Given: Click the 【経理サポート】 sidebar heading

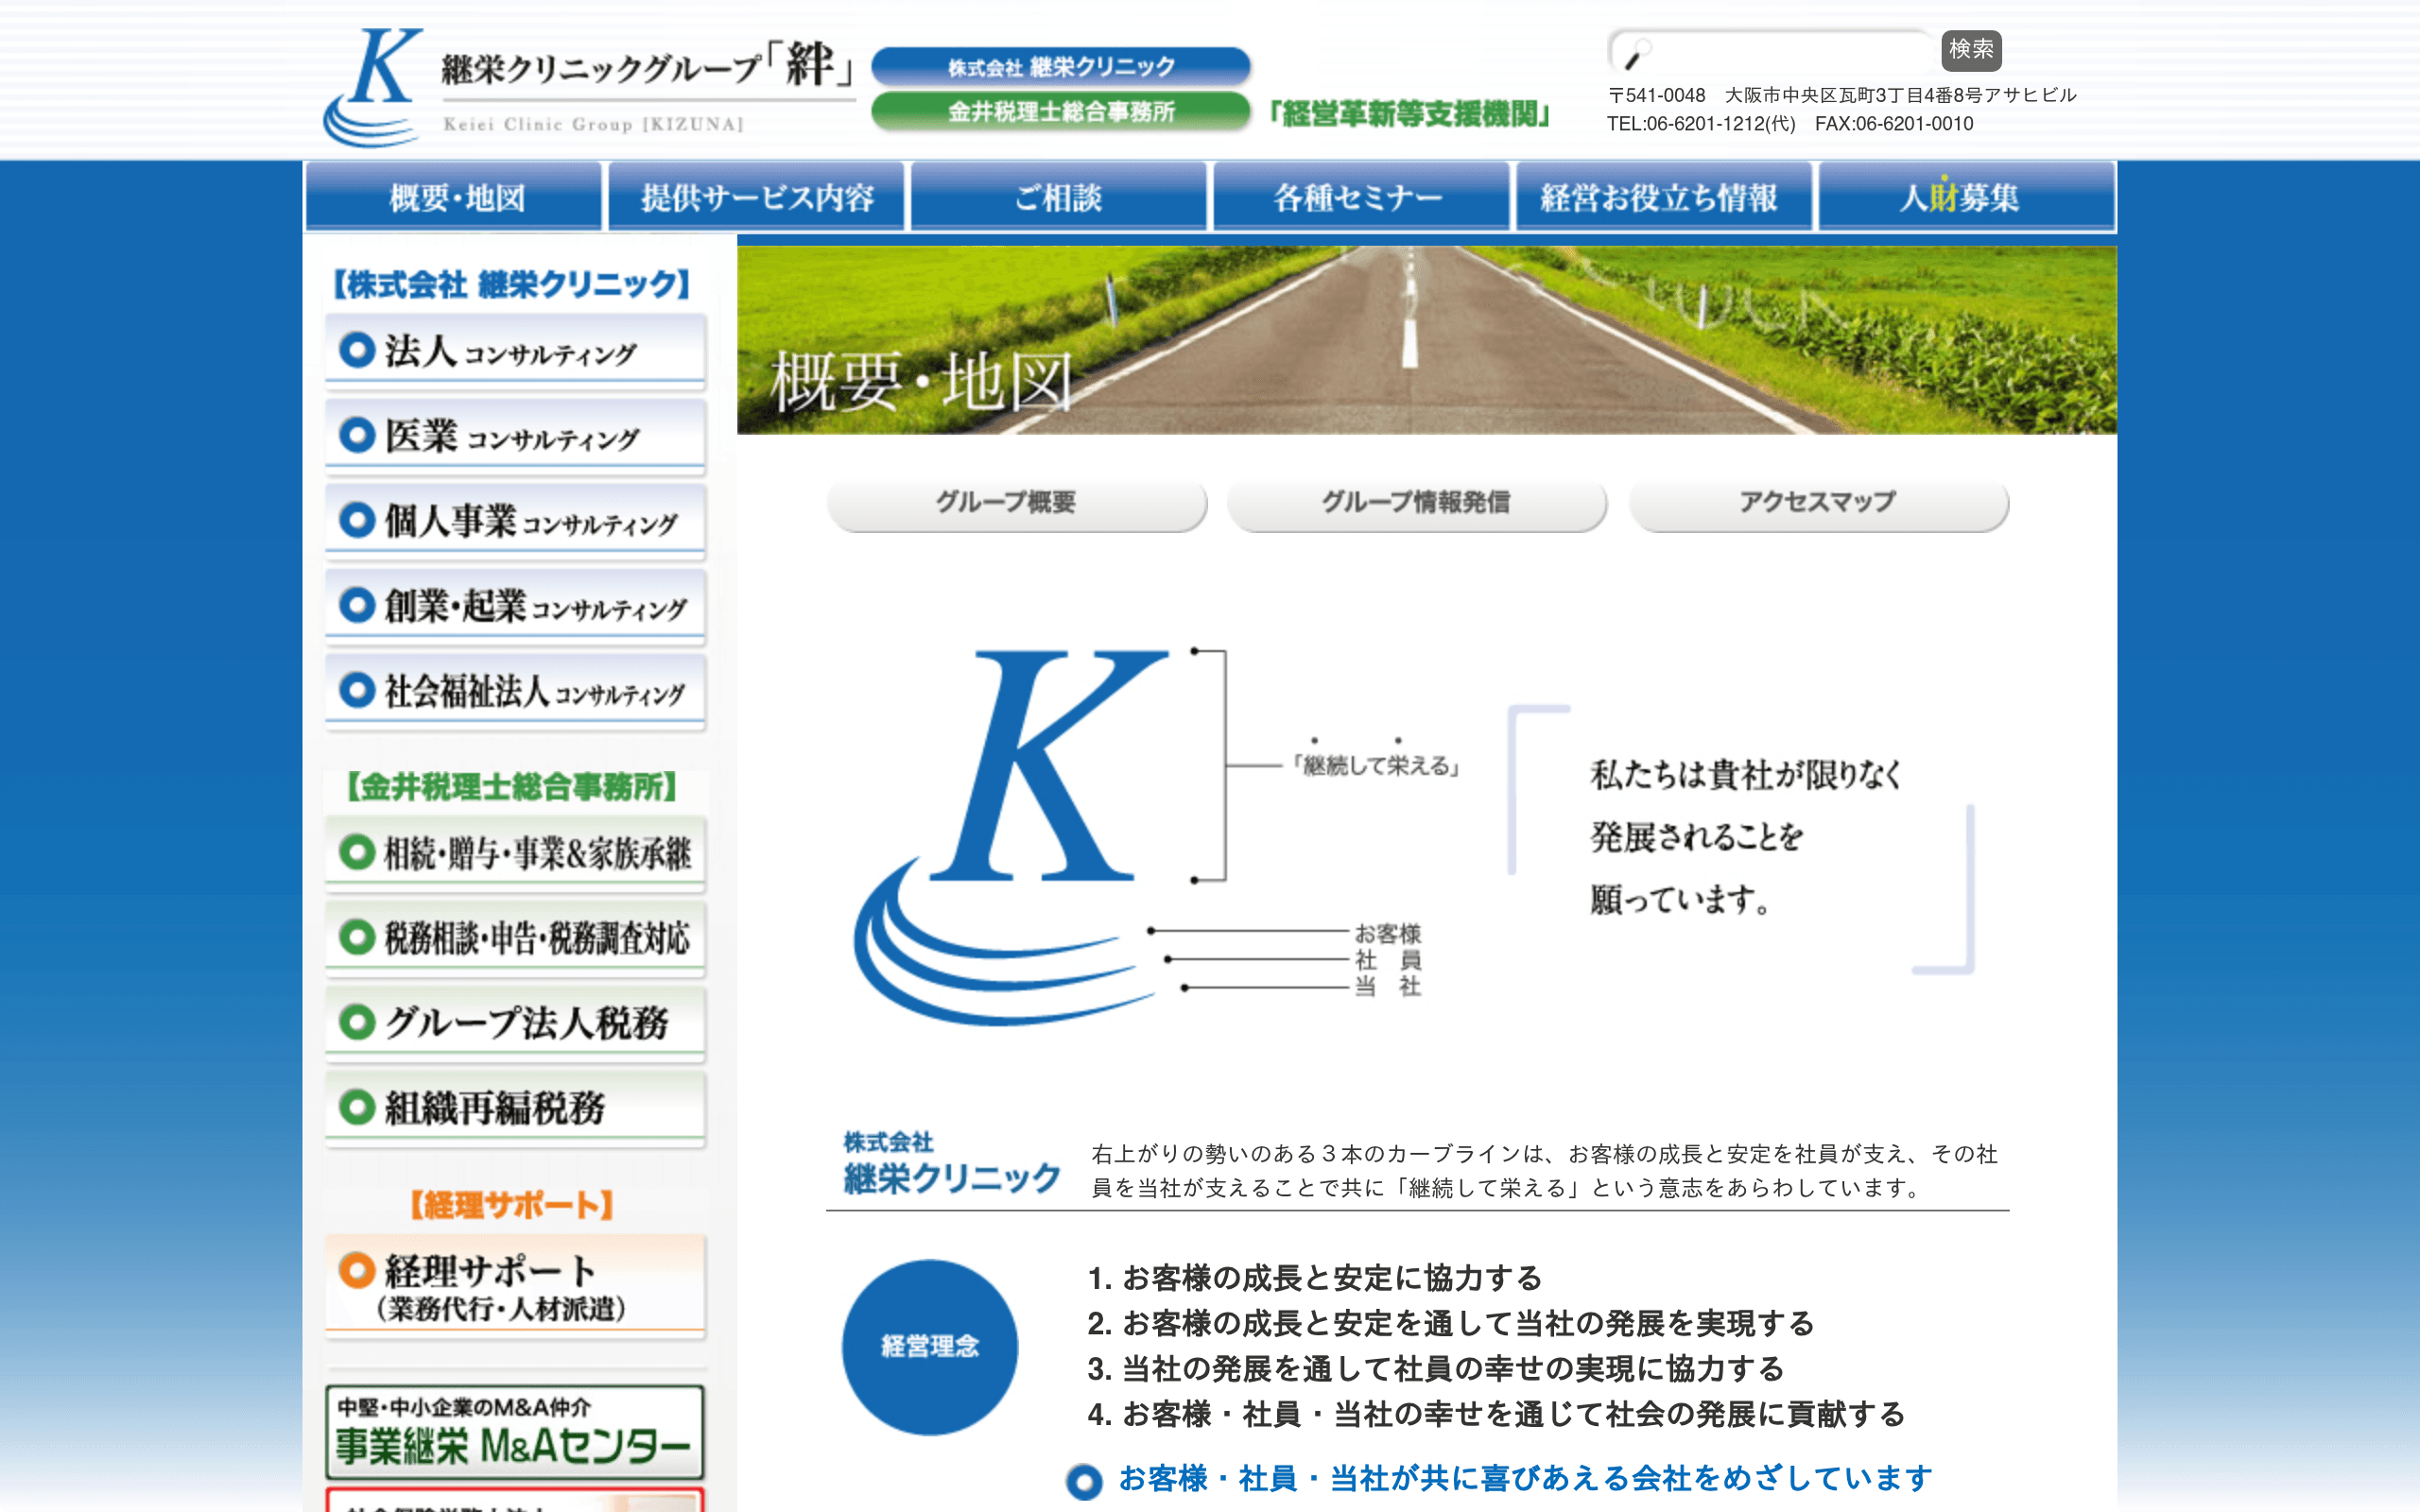Looking at the screenshot, I should click(x=511, y=1204).
